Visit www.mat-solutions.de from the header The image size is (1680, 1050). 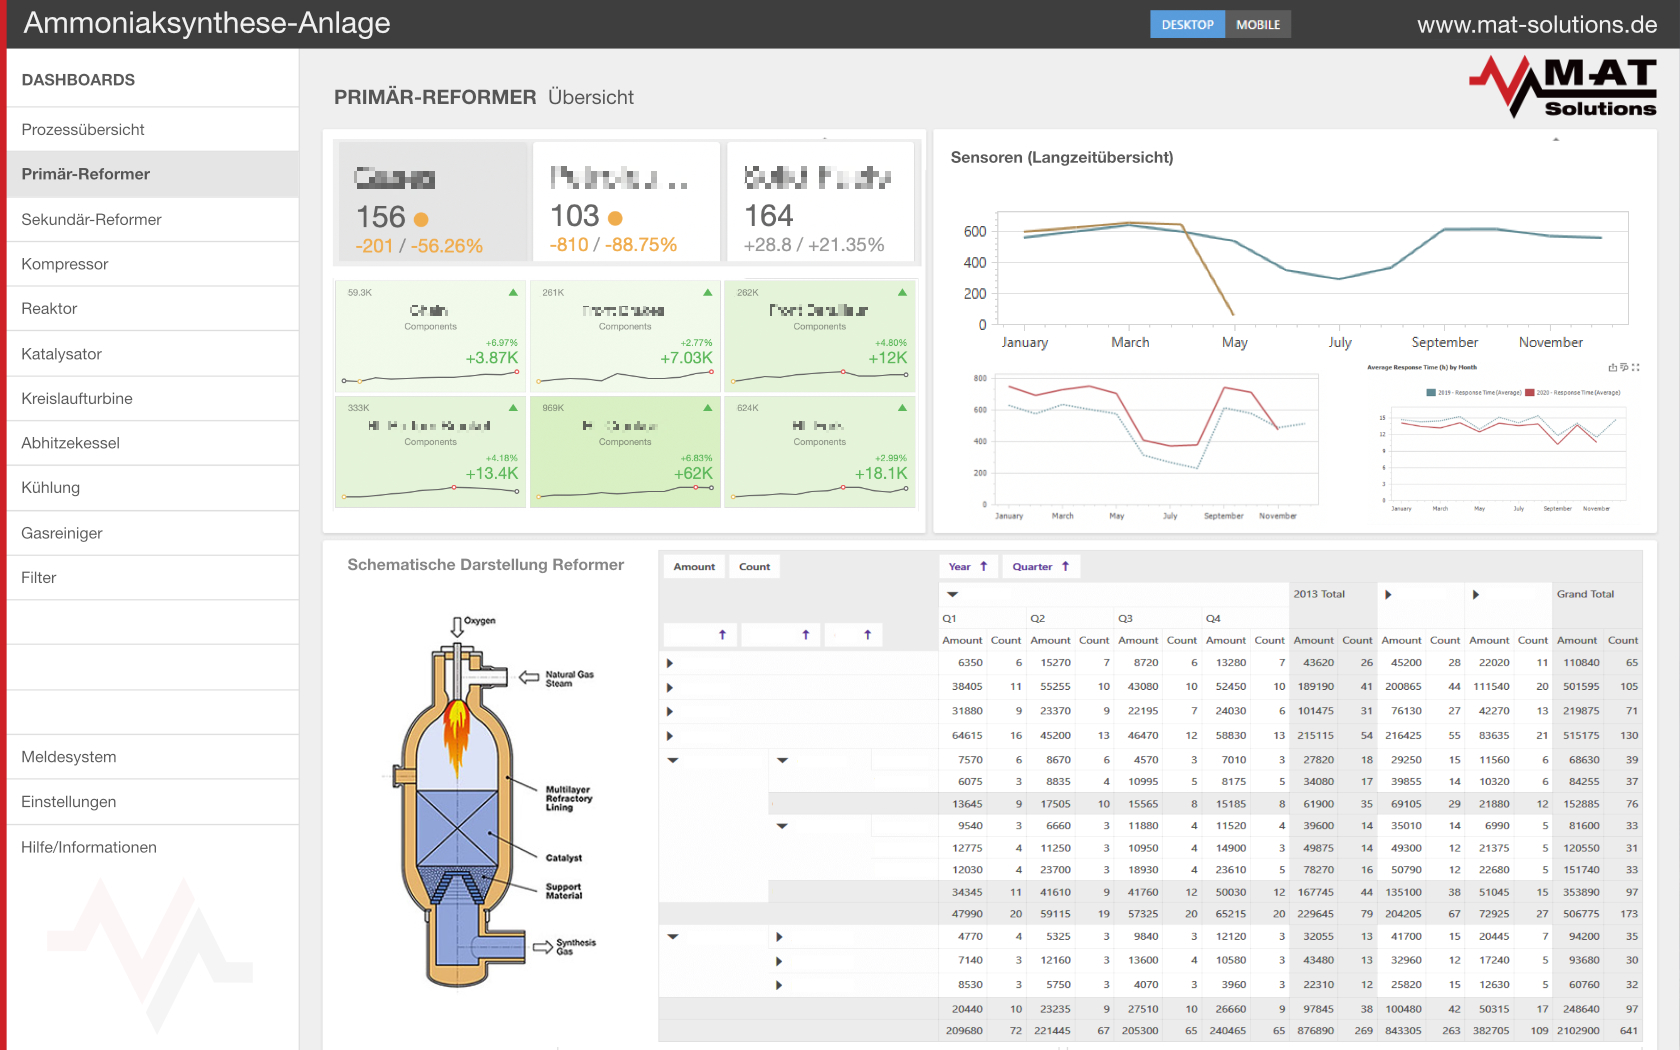[1536, 24]
